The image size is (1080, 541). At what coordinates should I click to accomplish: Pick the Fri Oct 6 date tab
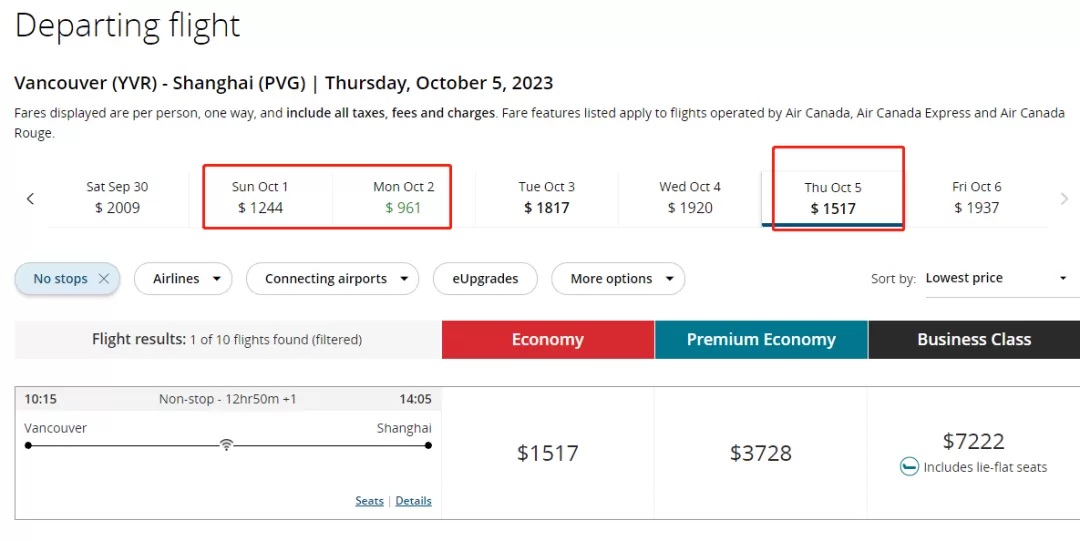pos(977,198)
